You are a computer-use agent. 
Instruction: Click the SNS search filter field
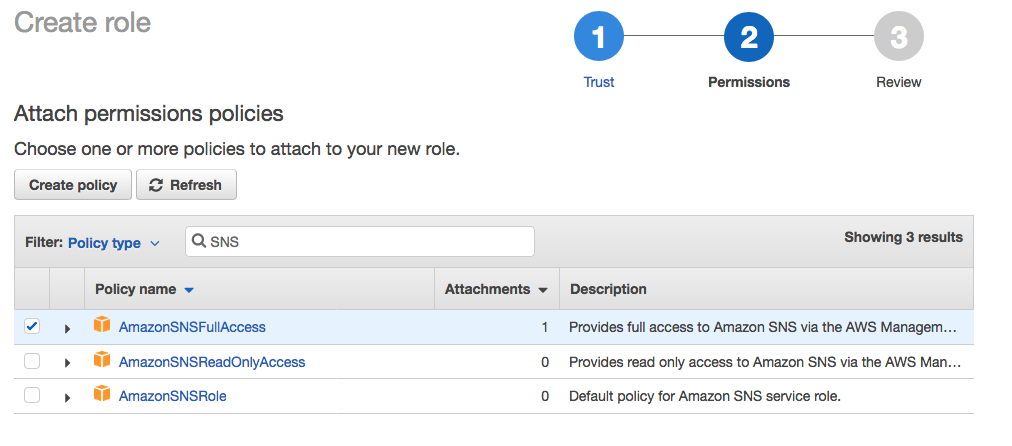(365, 241)
